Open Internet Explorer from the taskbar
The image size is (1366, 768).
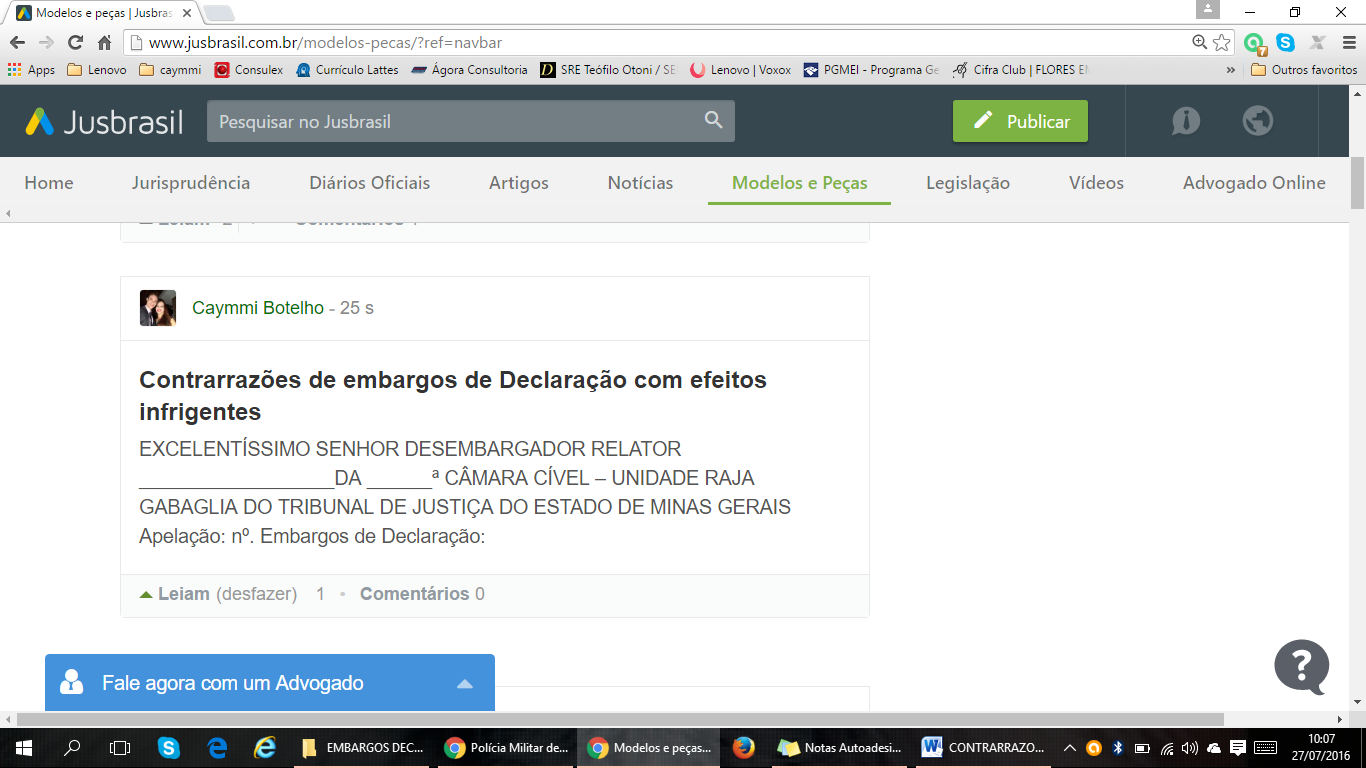(264, 747)
